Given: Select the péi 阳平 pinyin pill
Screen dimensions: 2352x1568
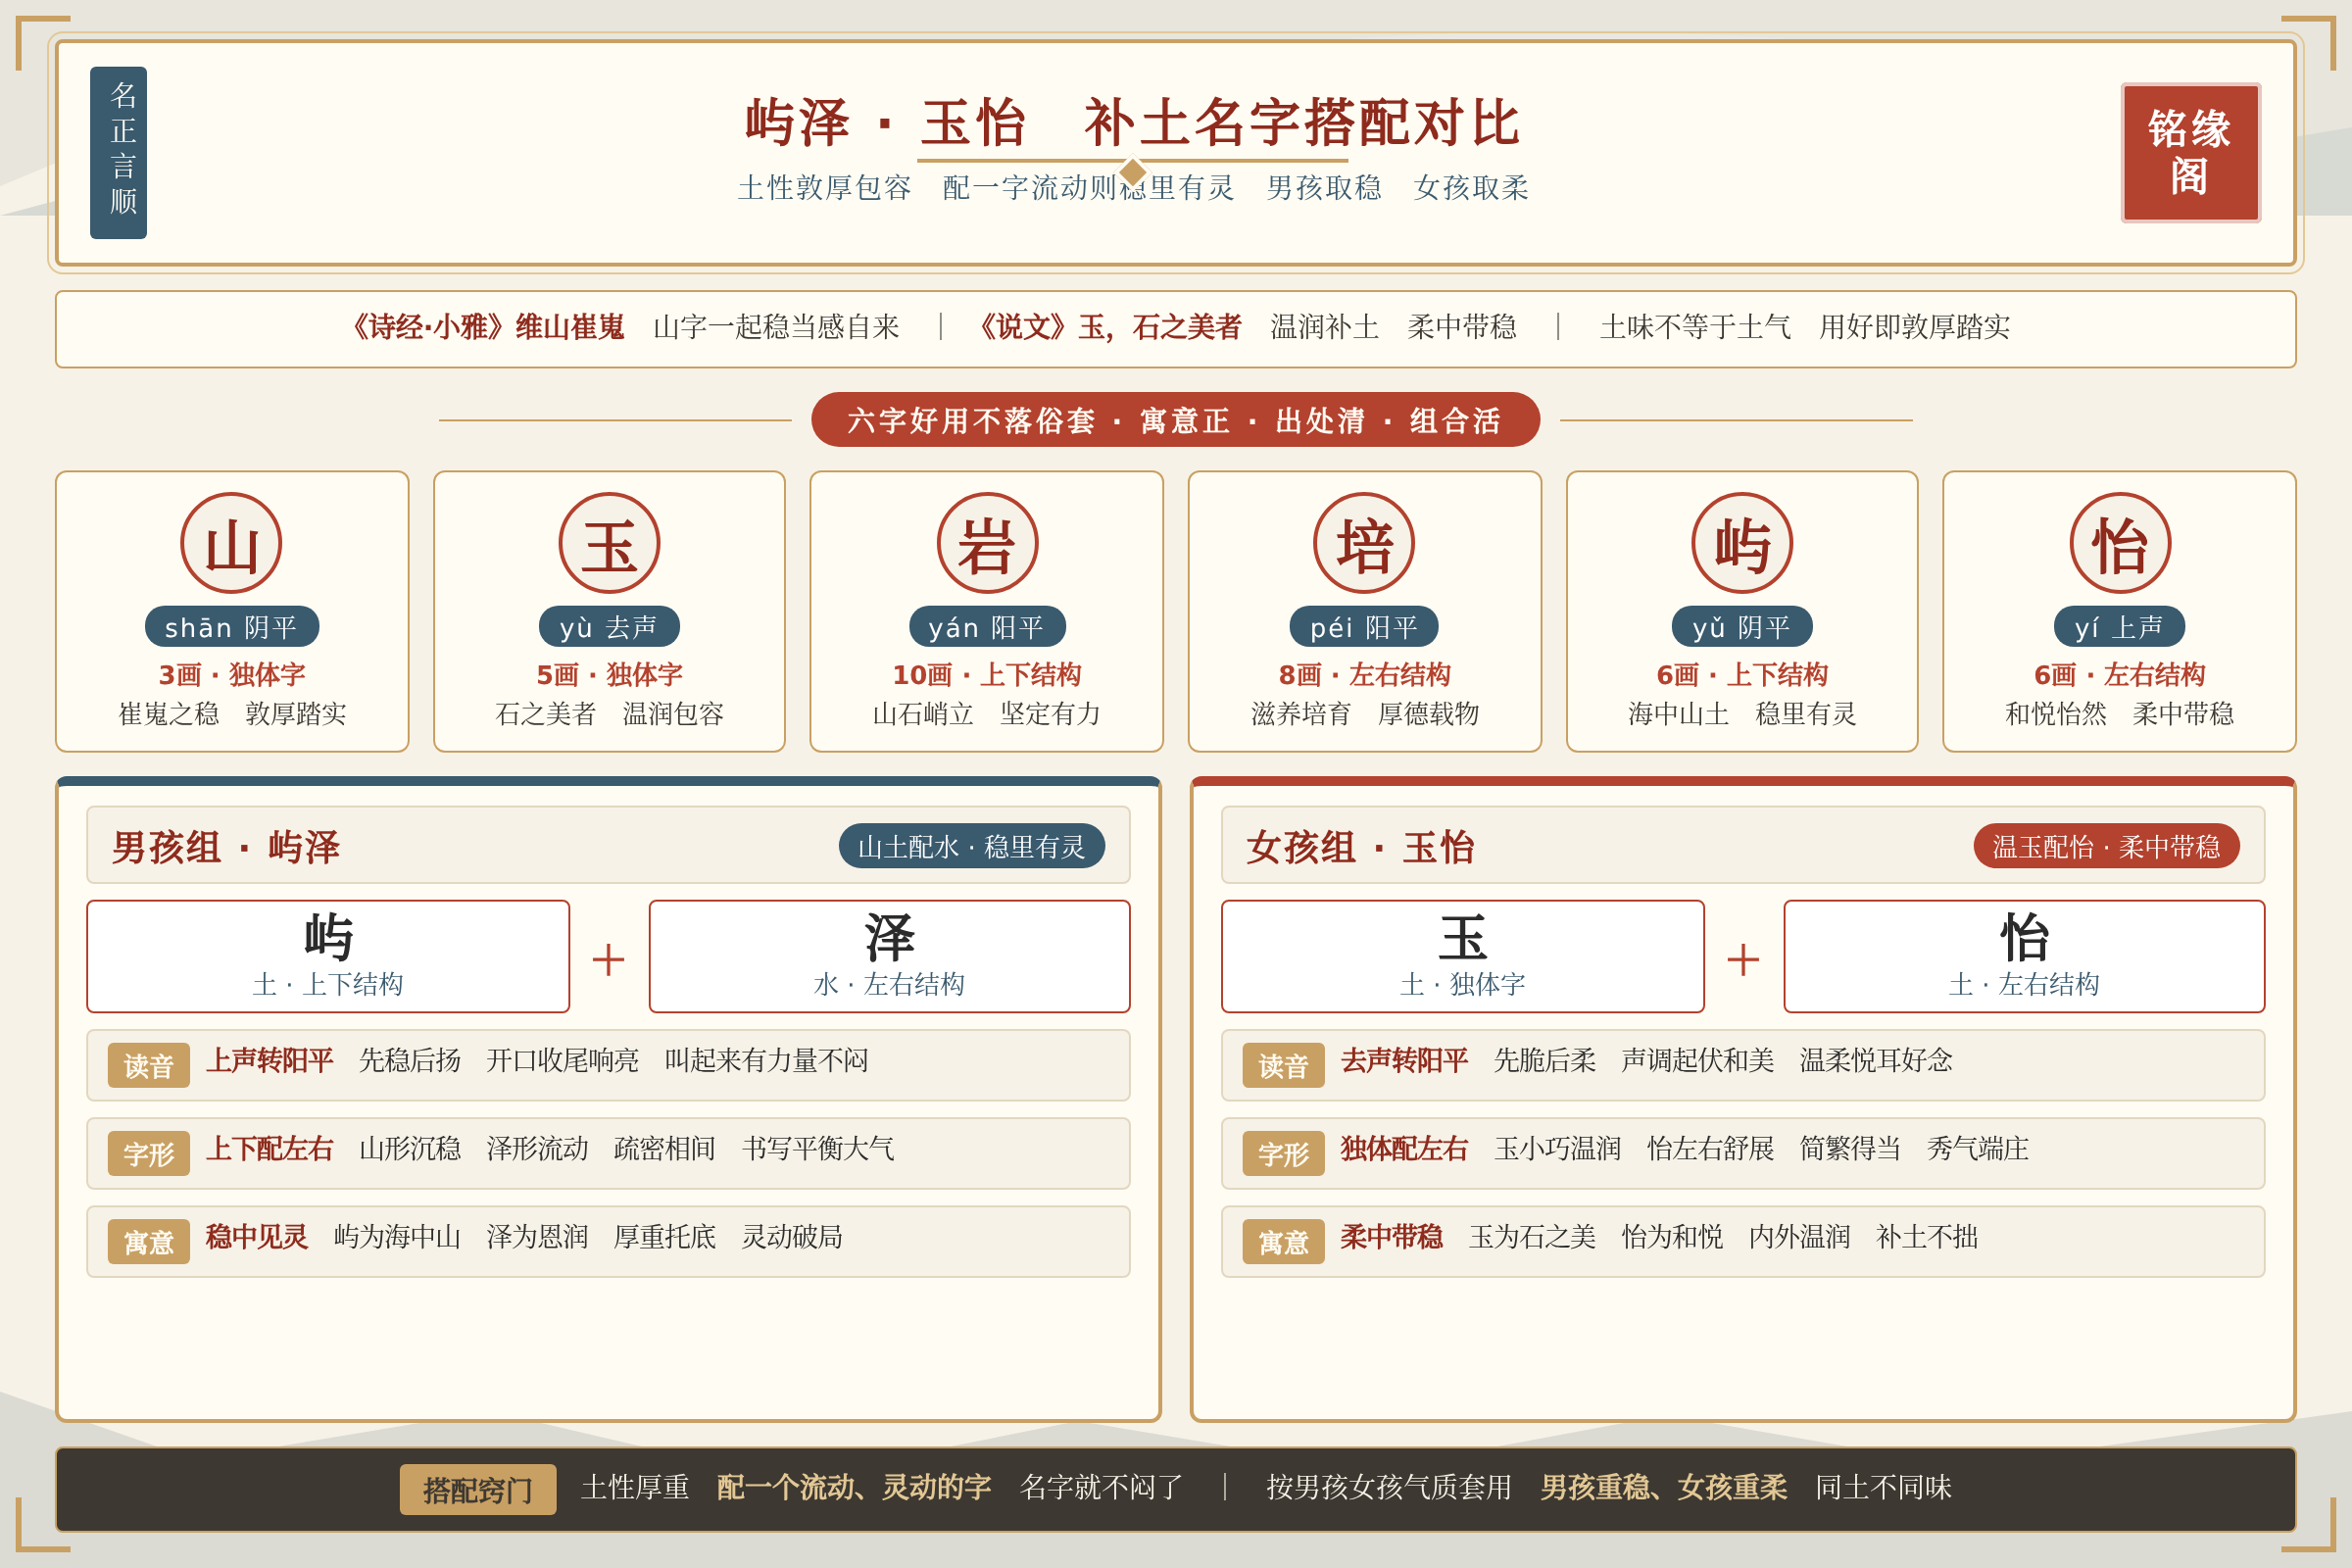Looking at the screenshot, I should 1364,627.
